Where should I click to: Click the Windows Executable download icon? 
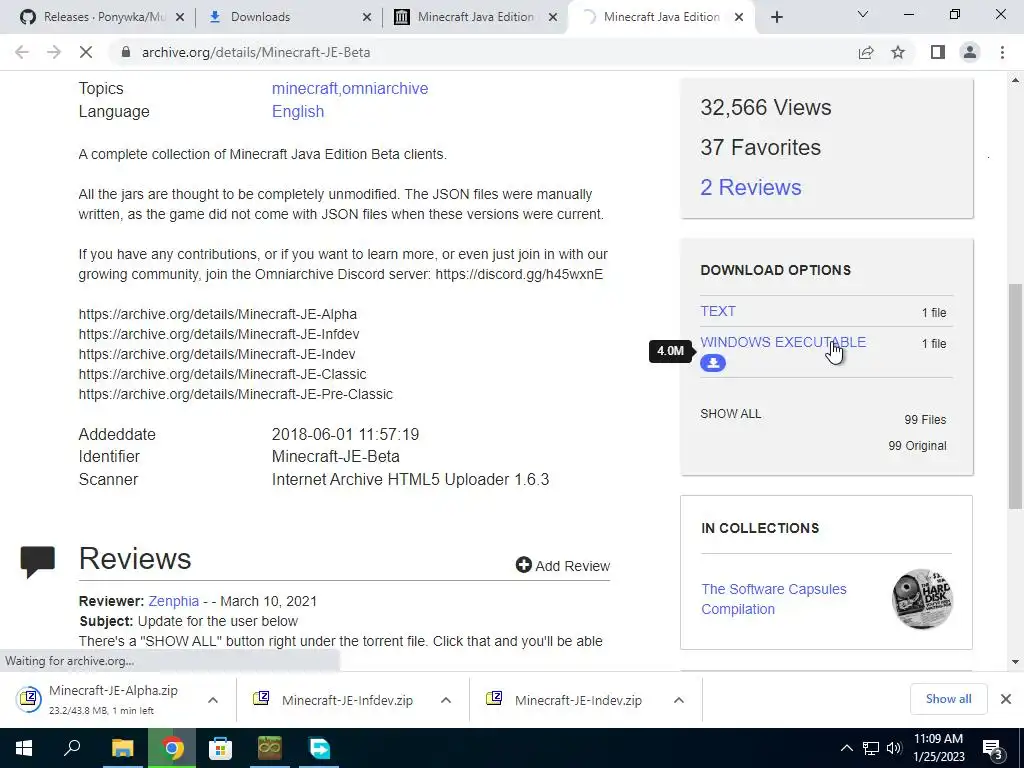point(712,363)
